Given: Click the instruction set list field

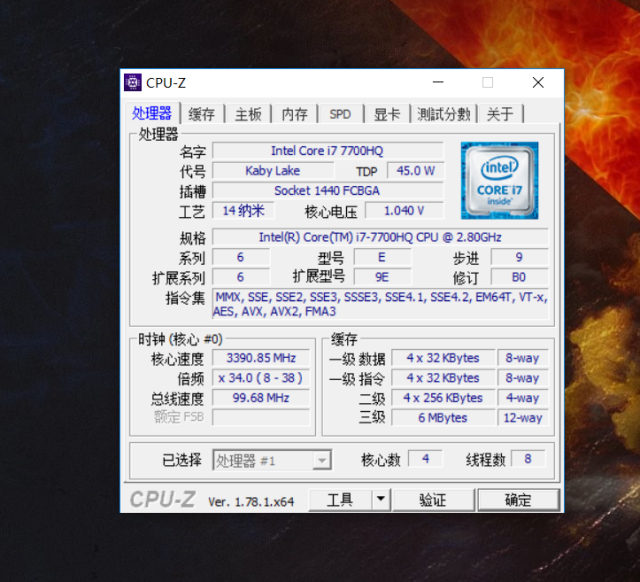Looking at the screenshot, I should 380,304.
